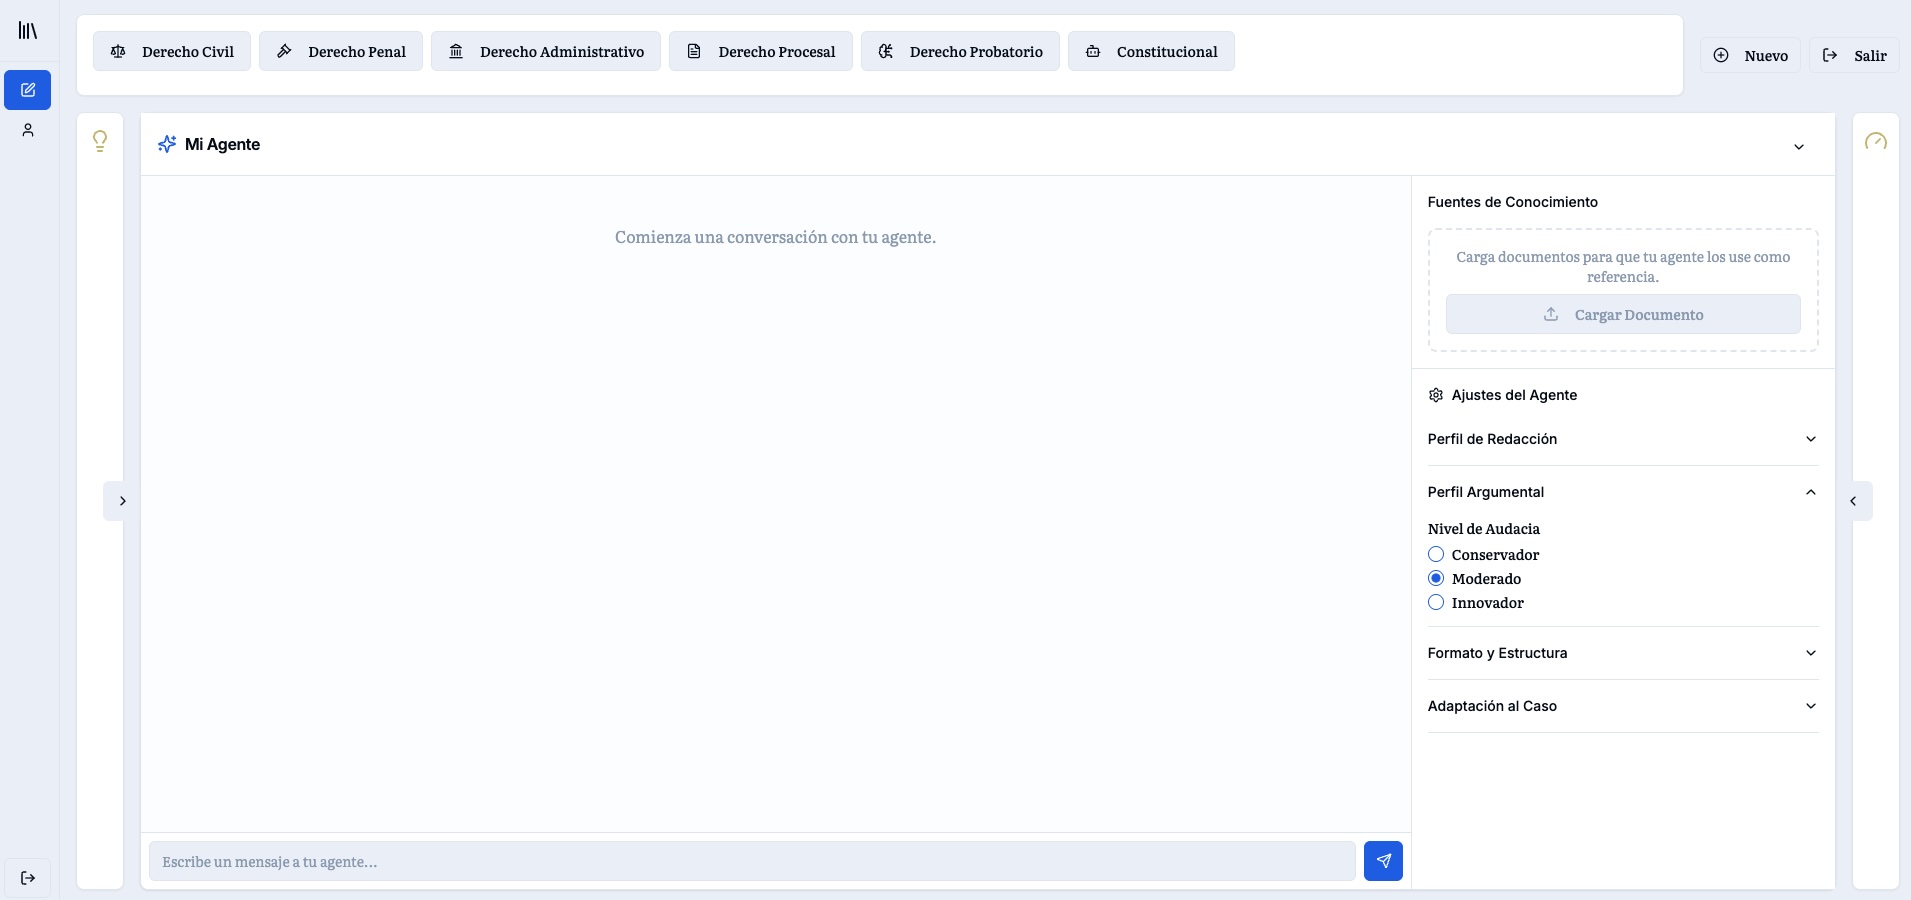Switch to the Derecho Penal tab
1911x900 pixels.
pyautogui.click(x=342, y=51)
